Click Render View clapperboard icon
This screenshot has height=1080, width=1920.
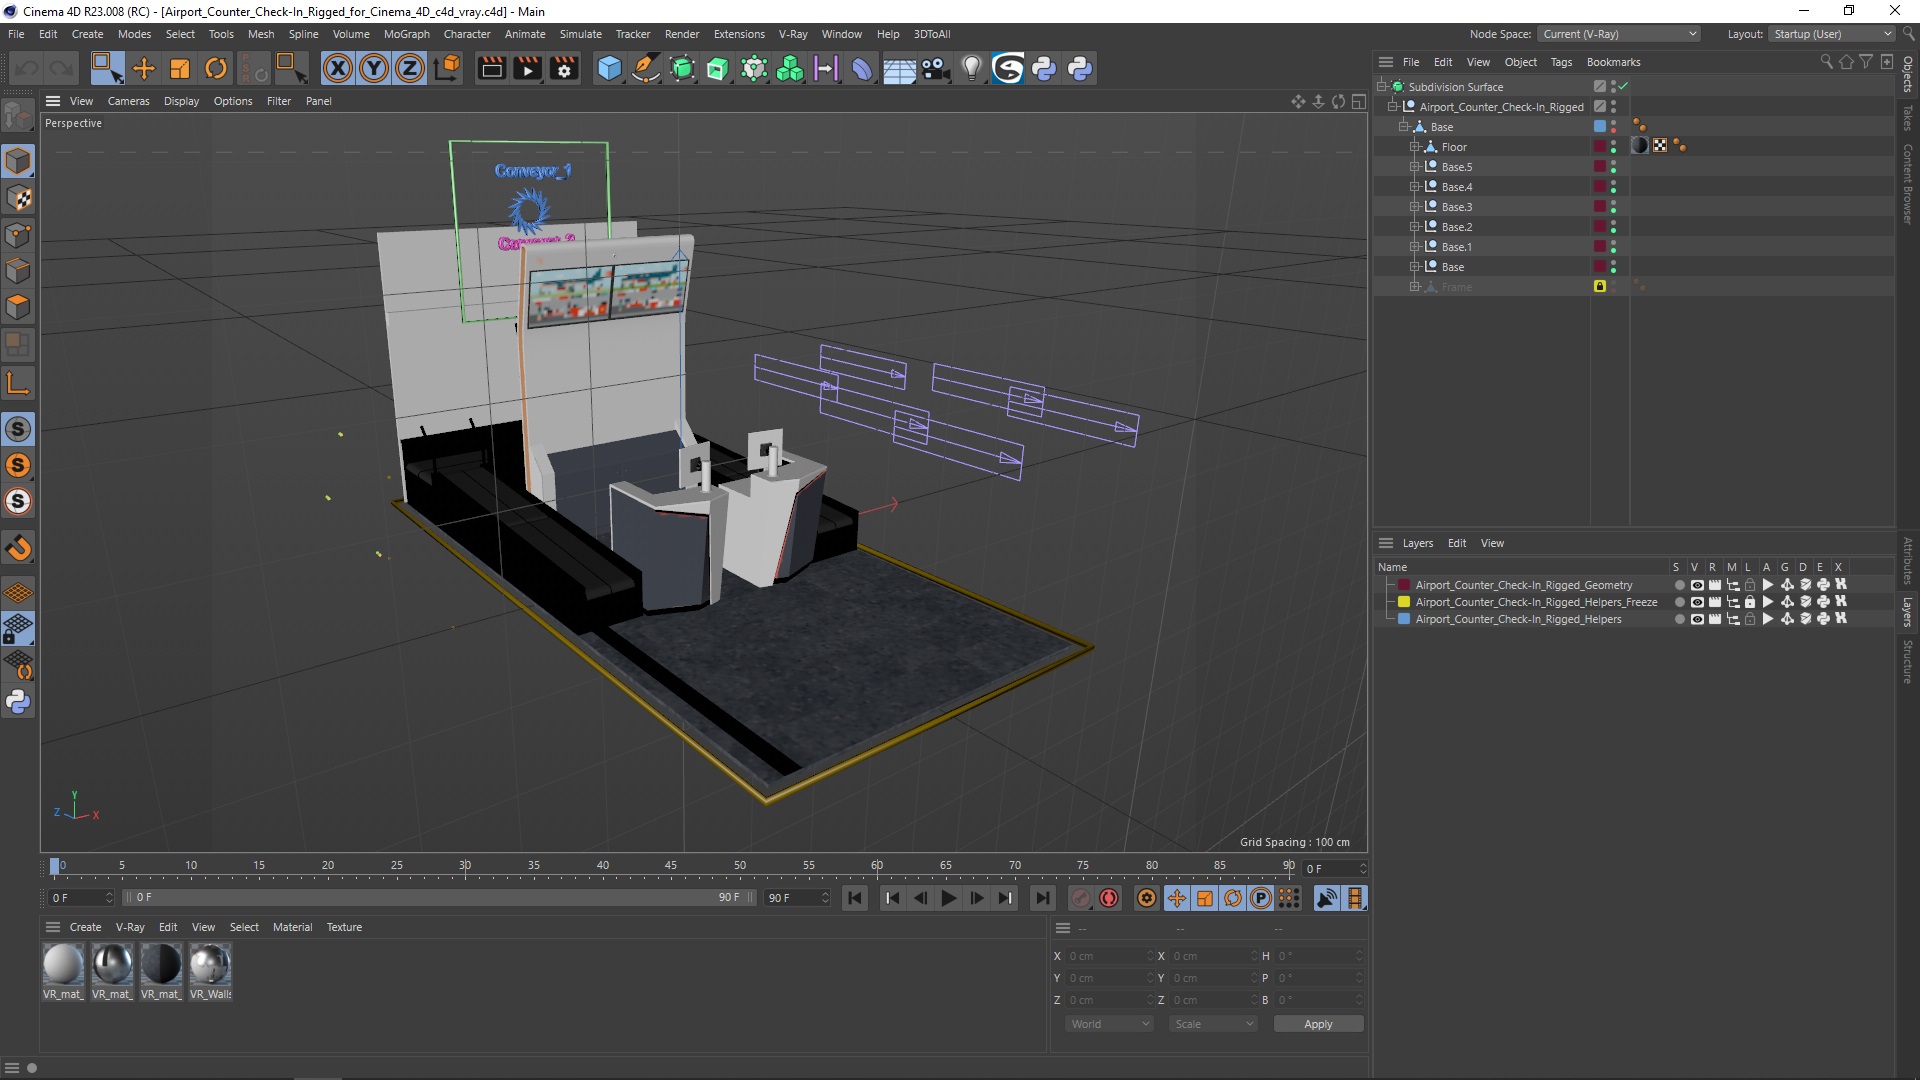click(491, 68)
